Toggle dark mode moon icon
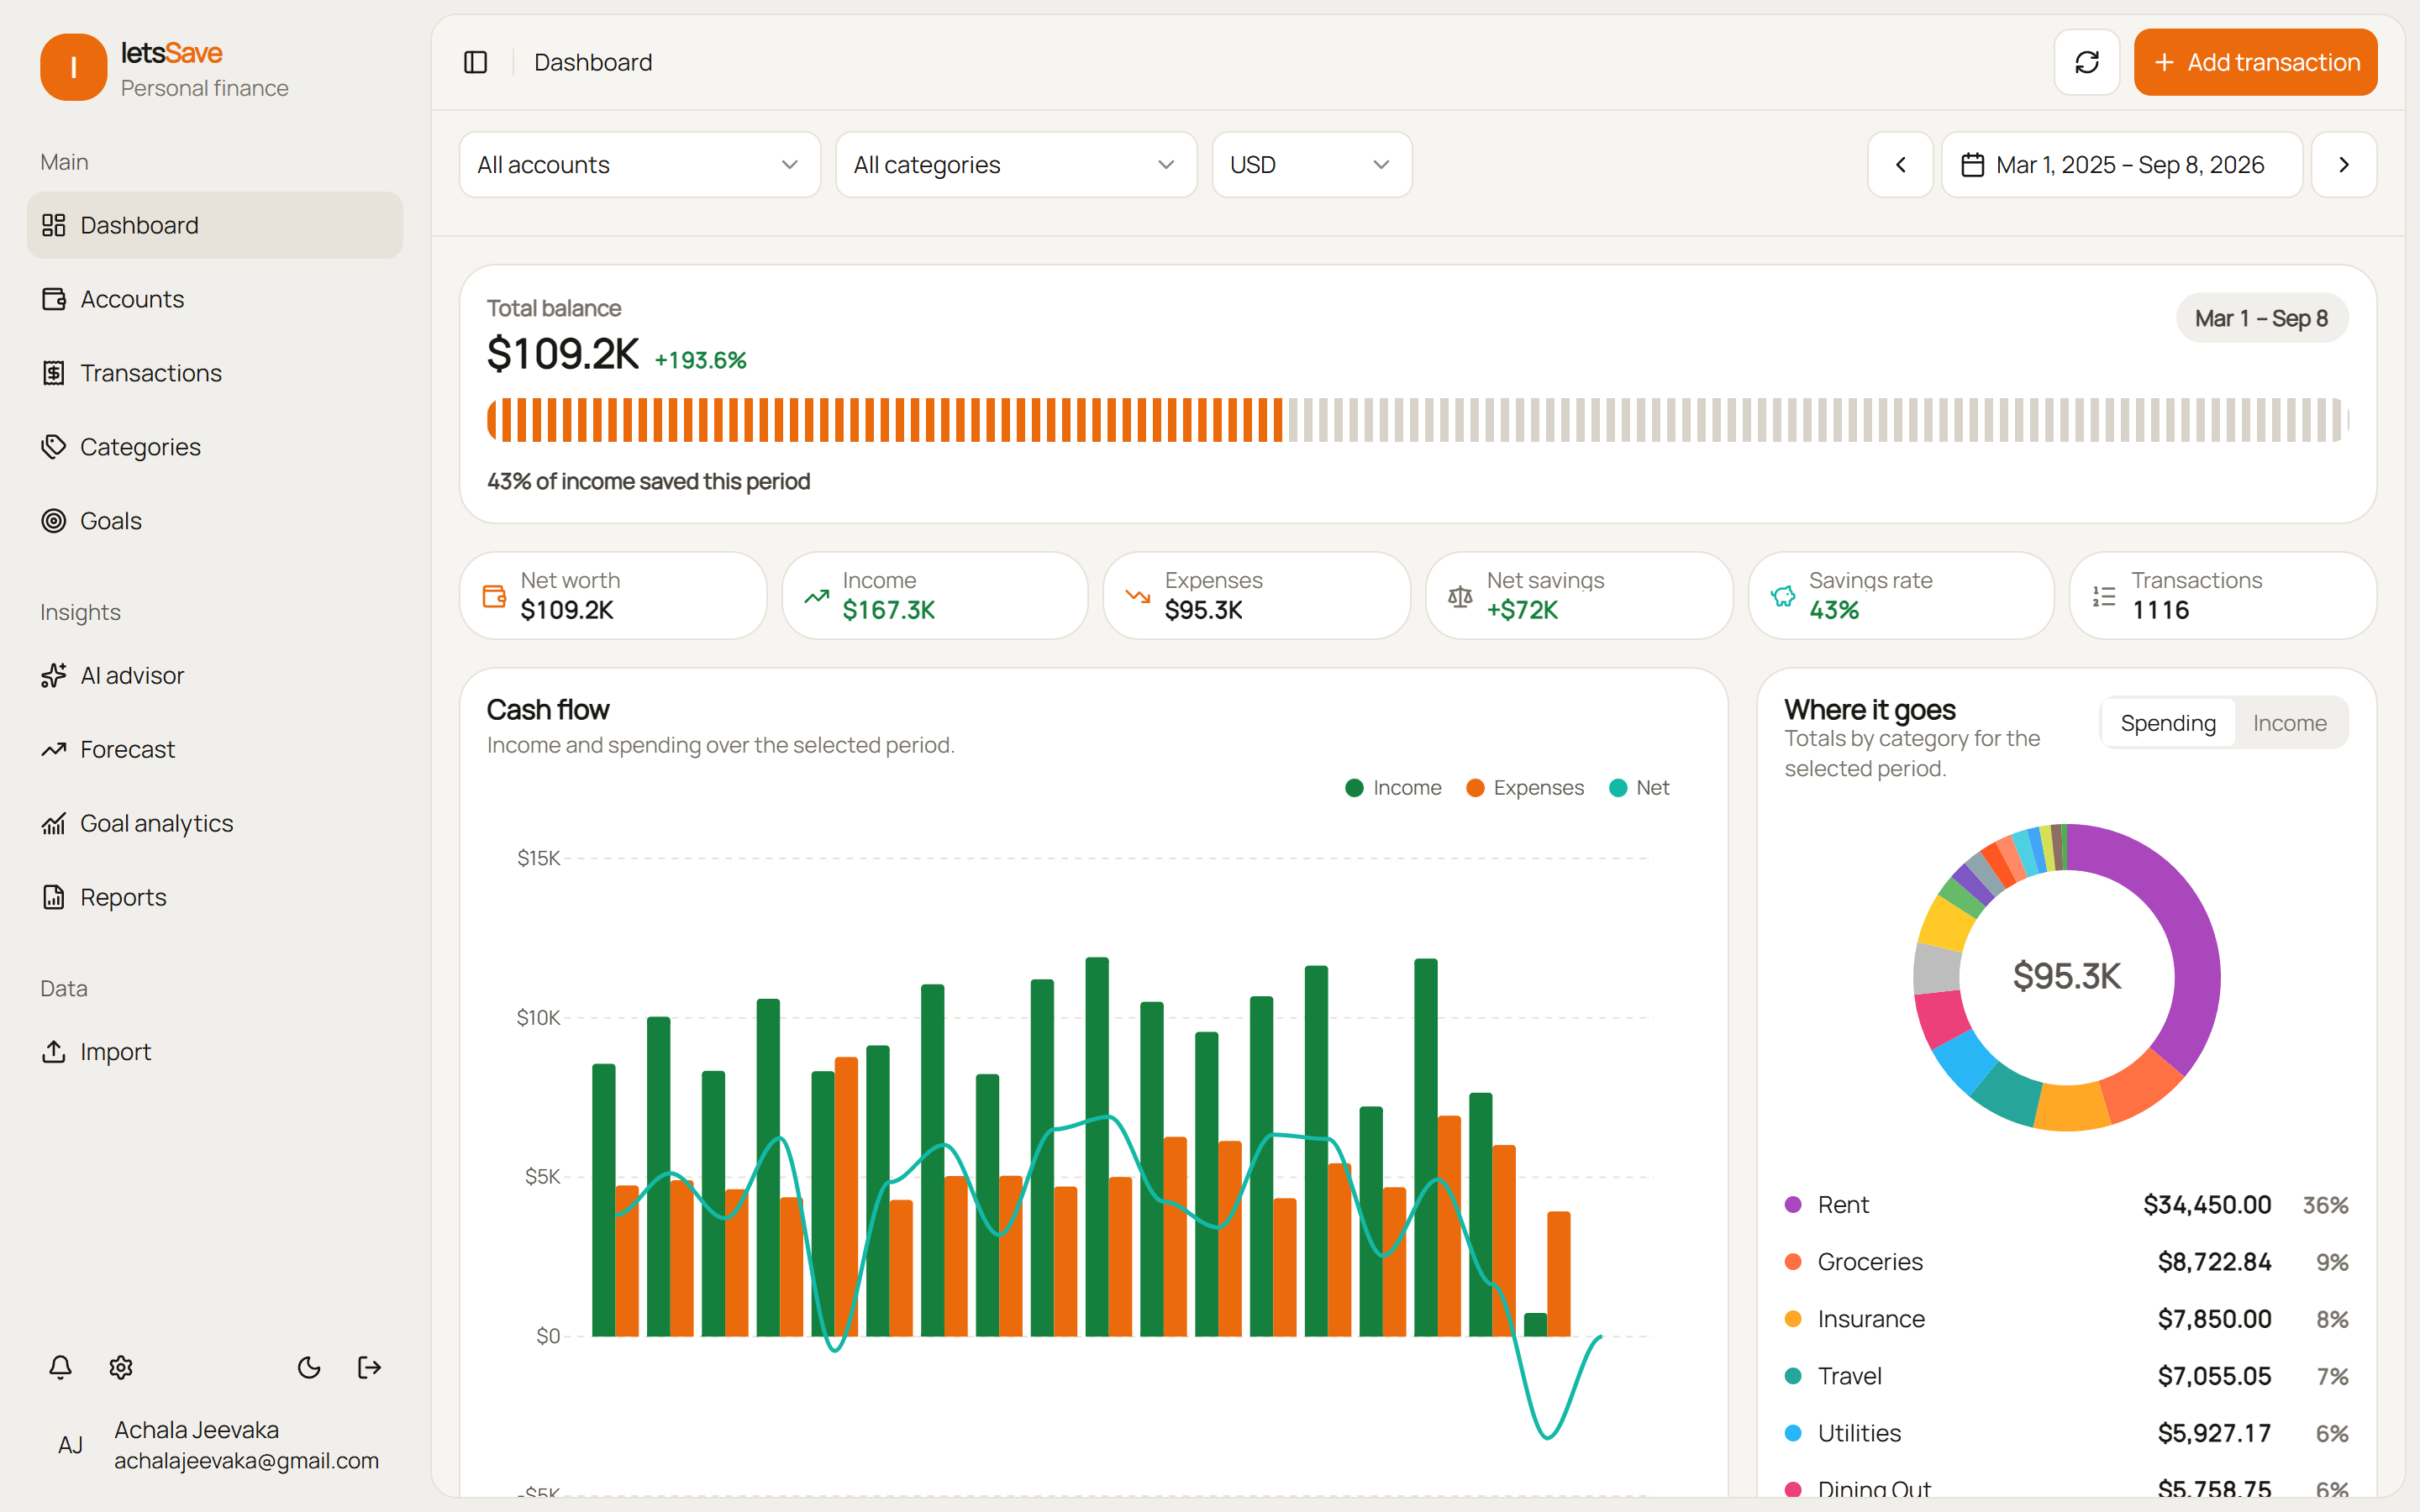The height and width of the screenshot is (1512, 2420). [309, 1367]
